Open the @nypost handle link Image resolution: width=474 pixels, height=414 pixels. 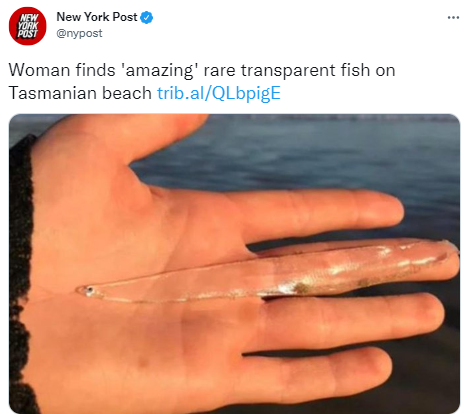point(79,33)
